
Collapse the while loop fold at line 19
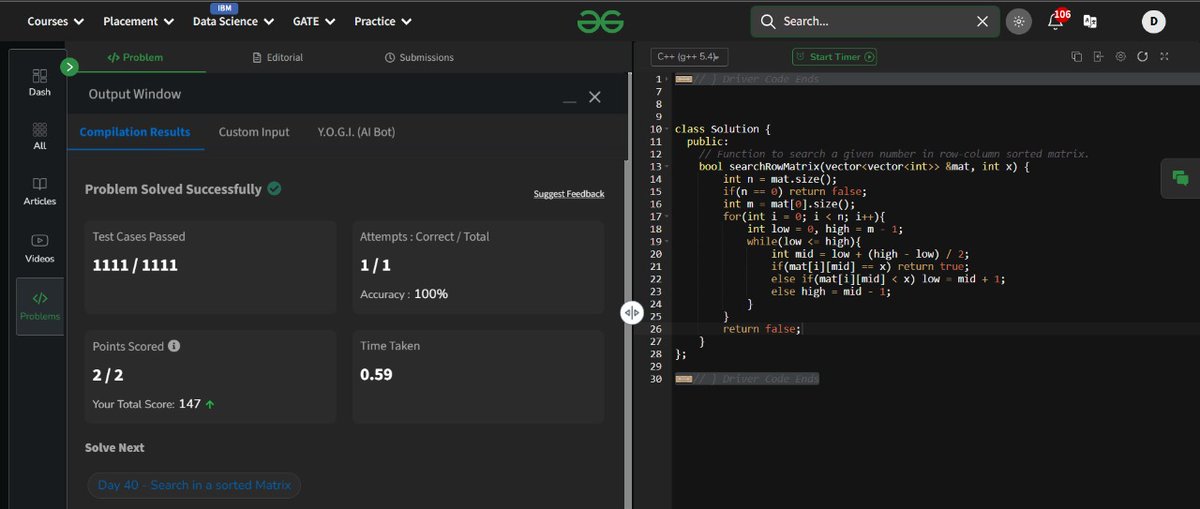(x=666, y=242)
